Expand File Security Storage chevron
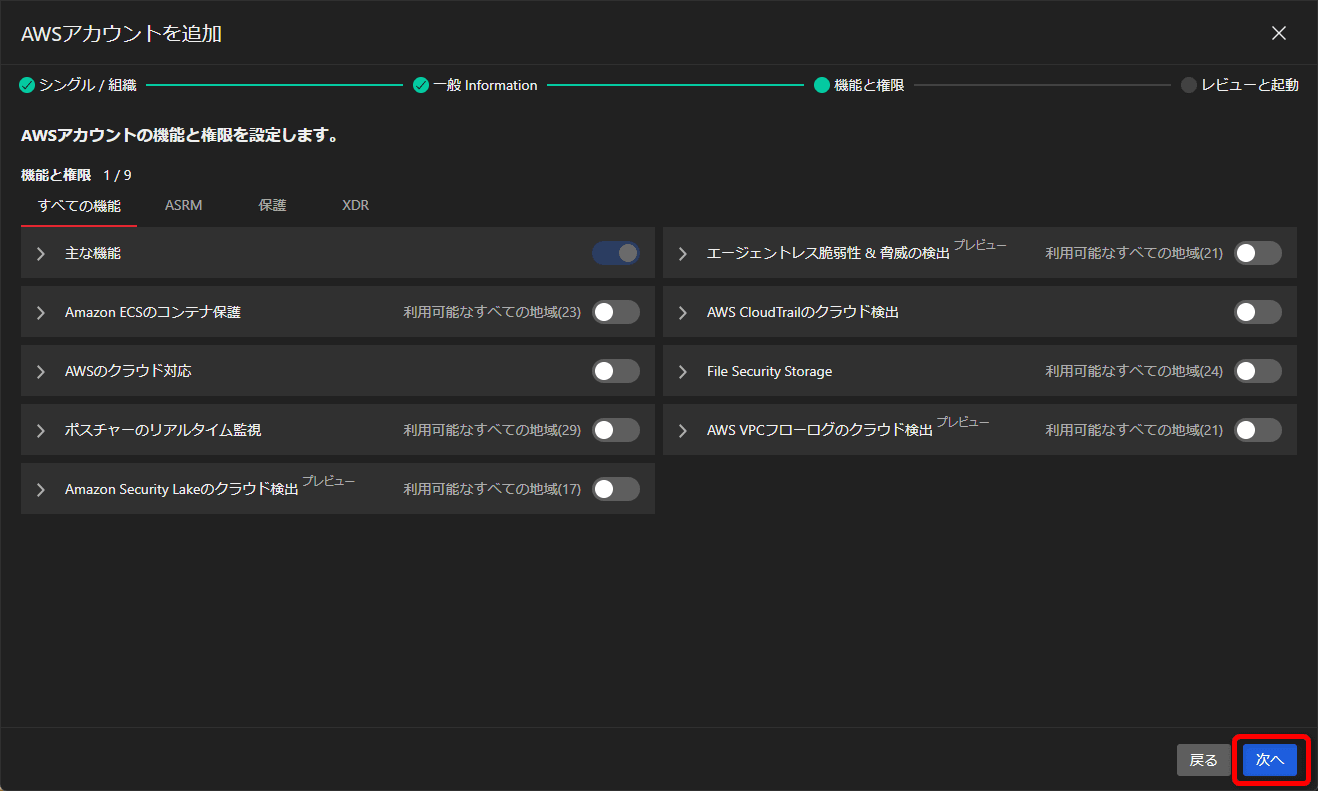Screen dimensions: 1318x791 point(683,372)
